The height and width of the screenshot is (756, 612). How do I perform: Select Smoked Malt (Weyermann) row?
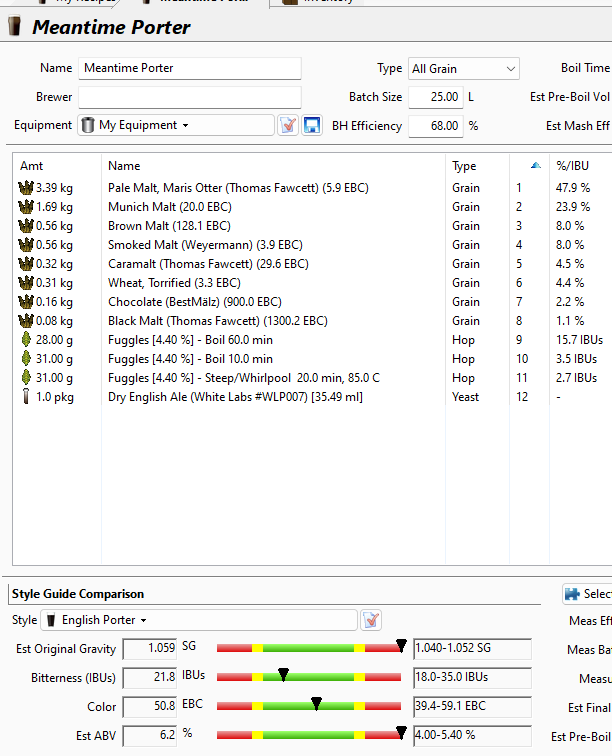pos(312,245)
